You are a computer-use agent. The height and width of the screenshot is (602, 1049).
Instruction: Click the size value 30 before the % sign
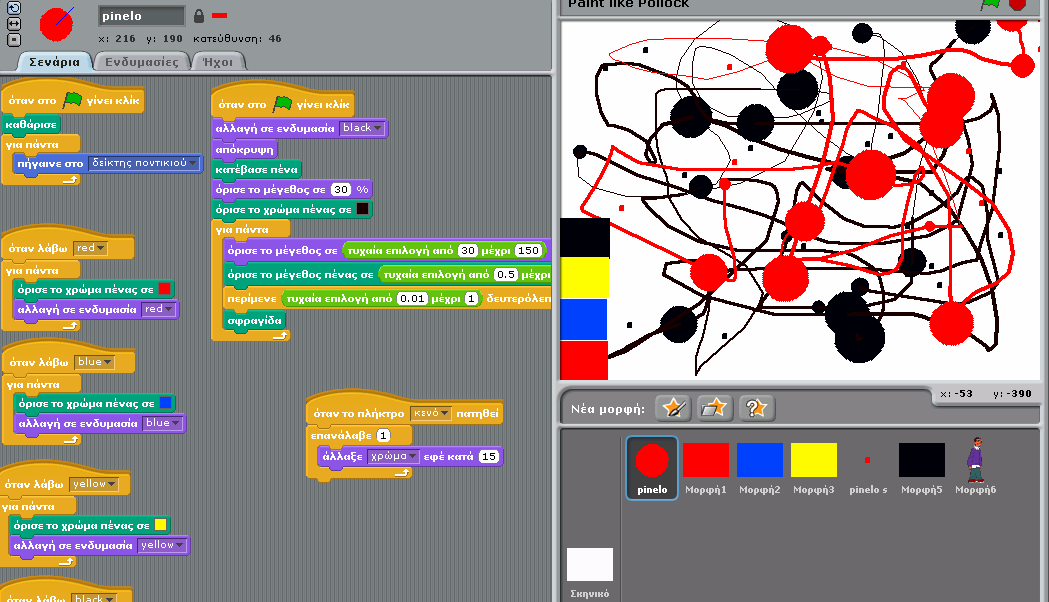click(341, 189)
